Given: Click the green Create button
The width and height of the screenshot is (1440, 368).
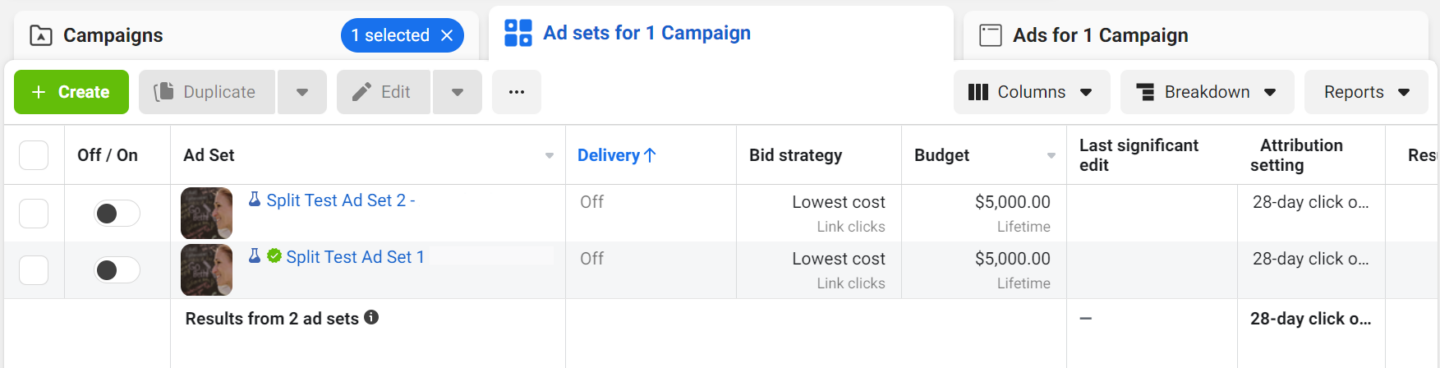Looking at the screenshot, I should pyautogui.click(x=71, y=92).
